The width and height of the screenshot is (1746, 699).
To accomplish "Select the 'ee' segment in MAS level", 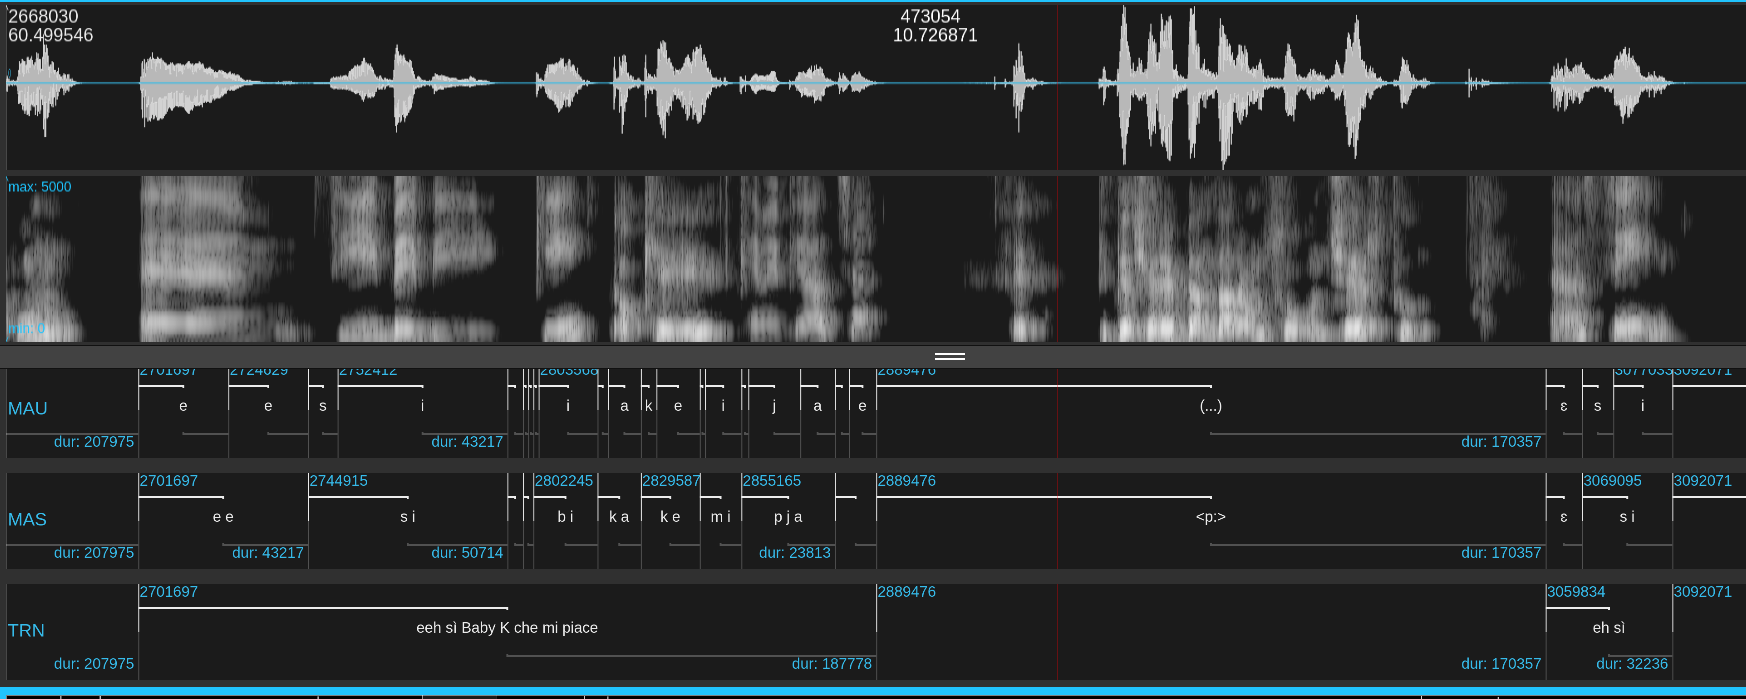I will tap(223, 517).
